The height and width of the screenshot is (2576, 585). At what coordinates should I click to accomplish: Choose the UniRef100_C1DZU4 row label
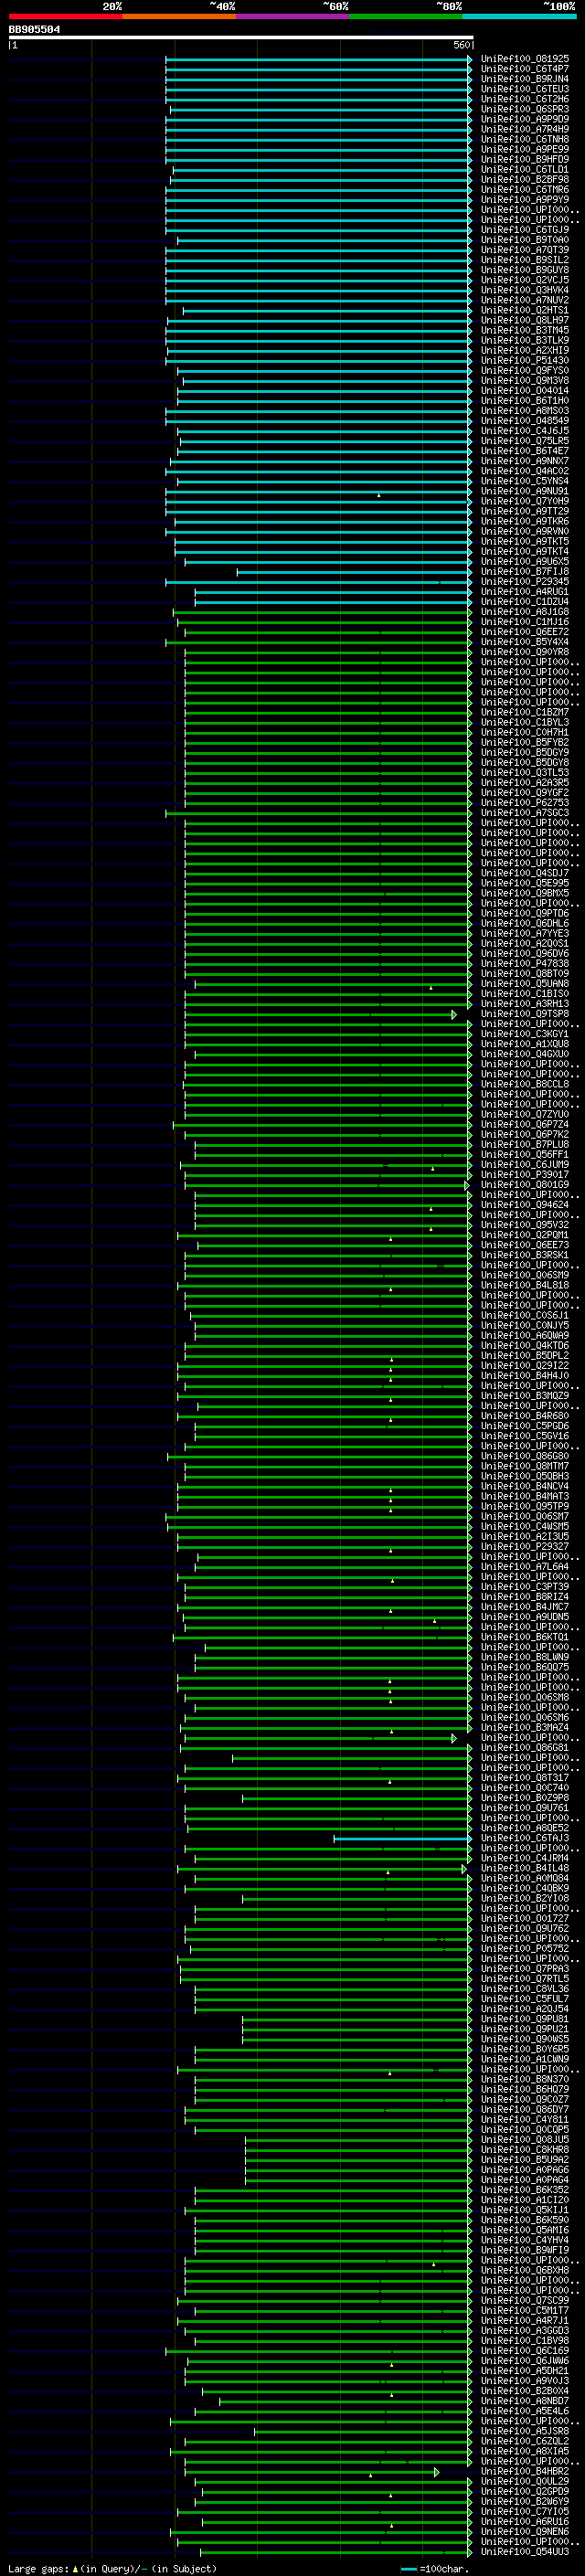[525, 602]
